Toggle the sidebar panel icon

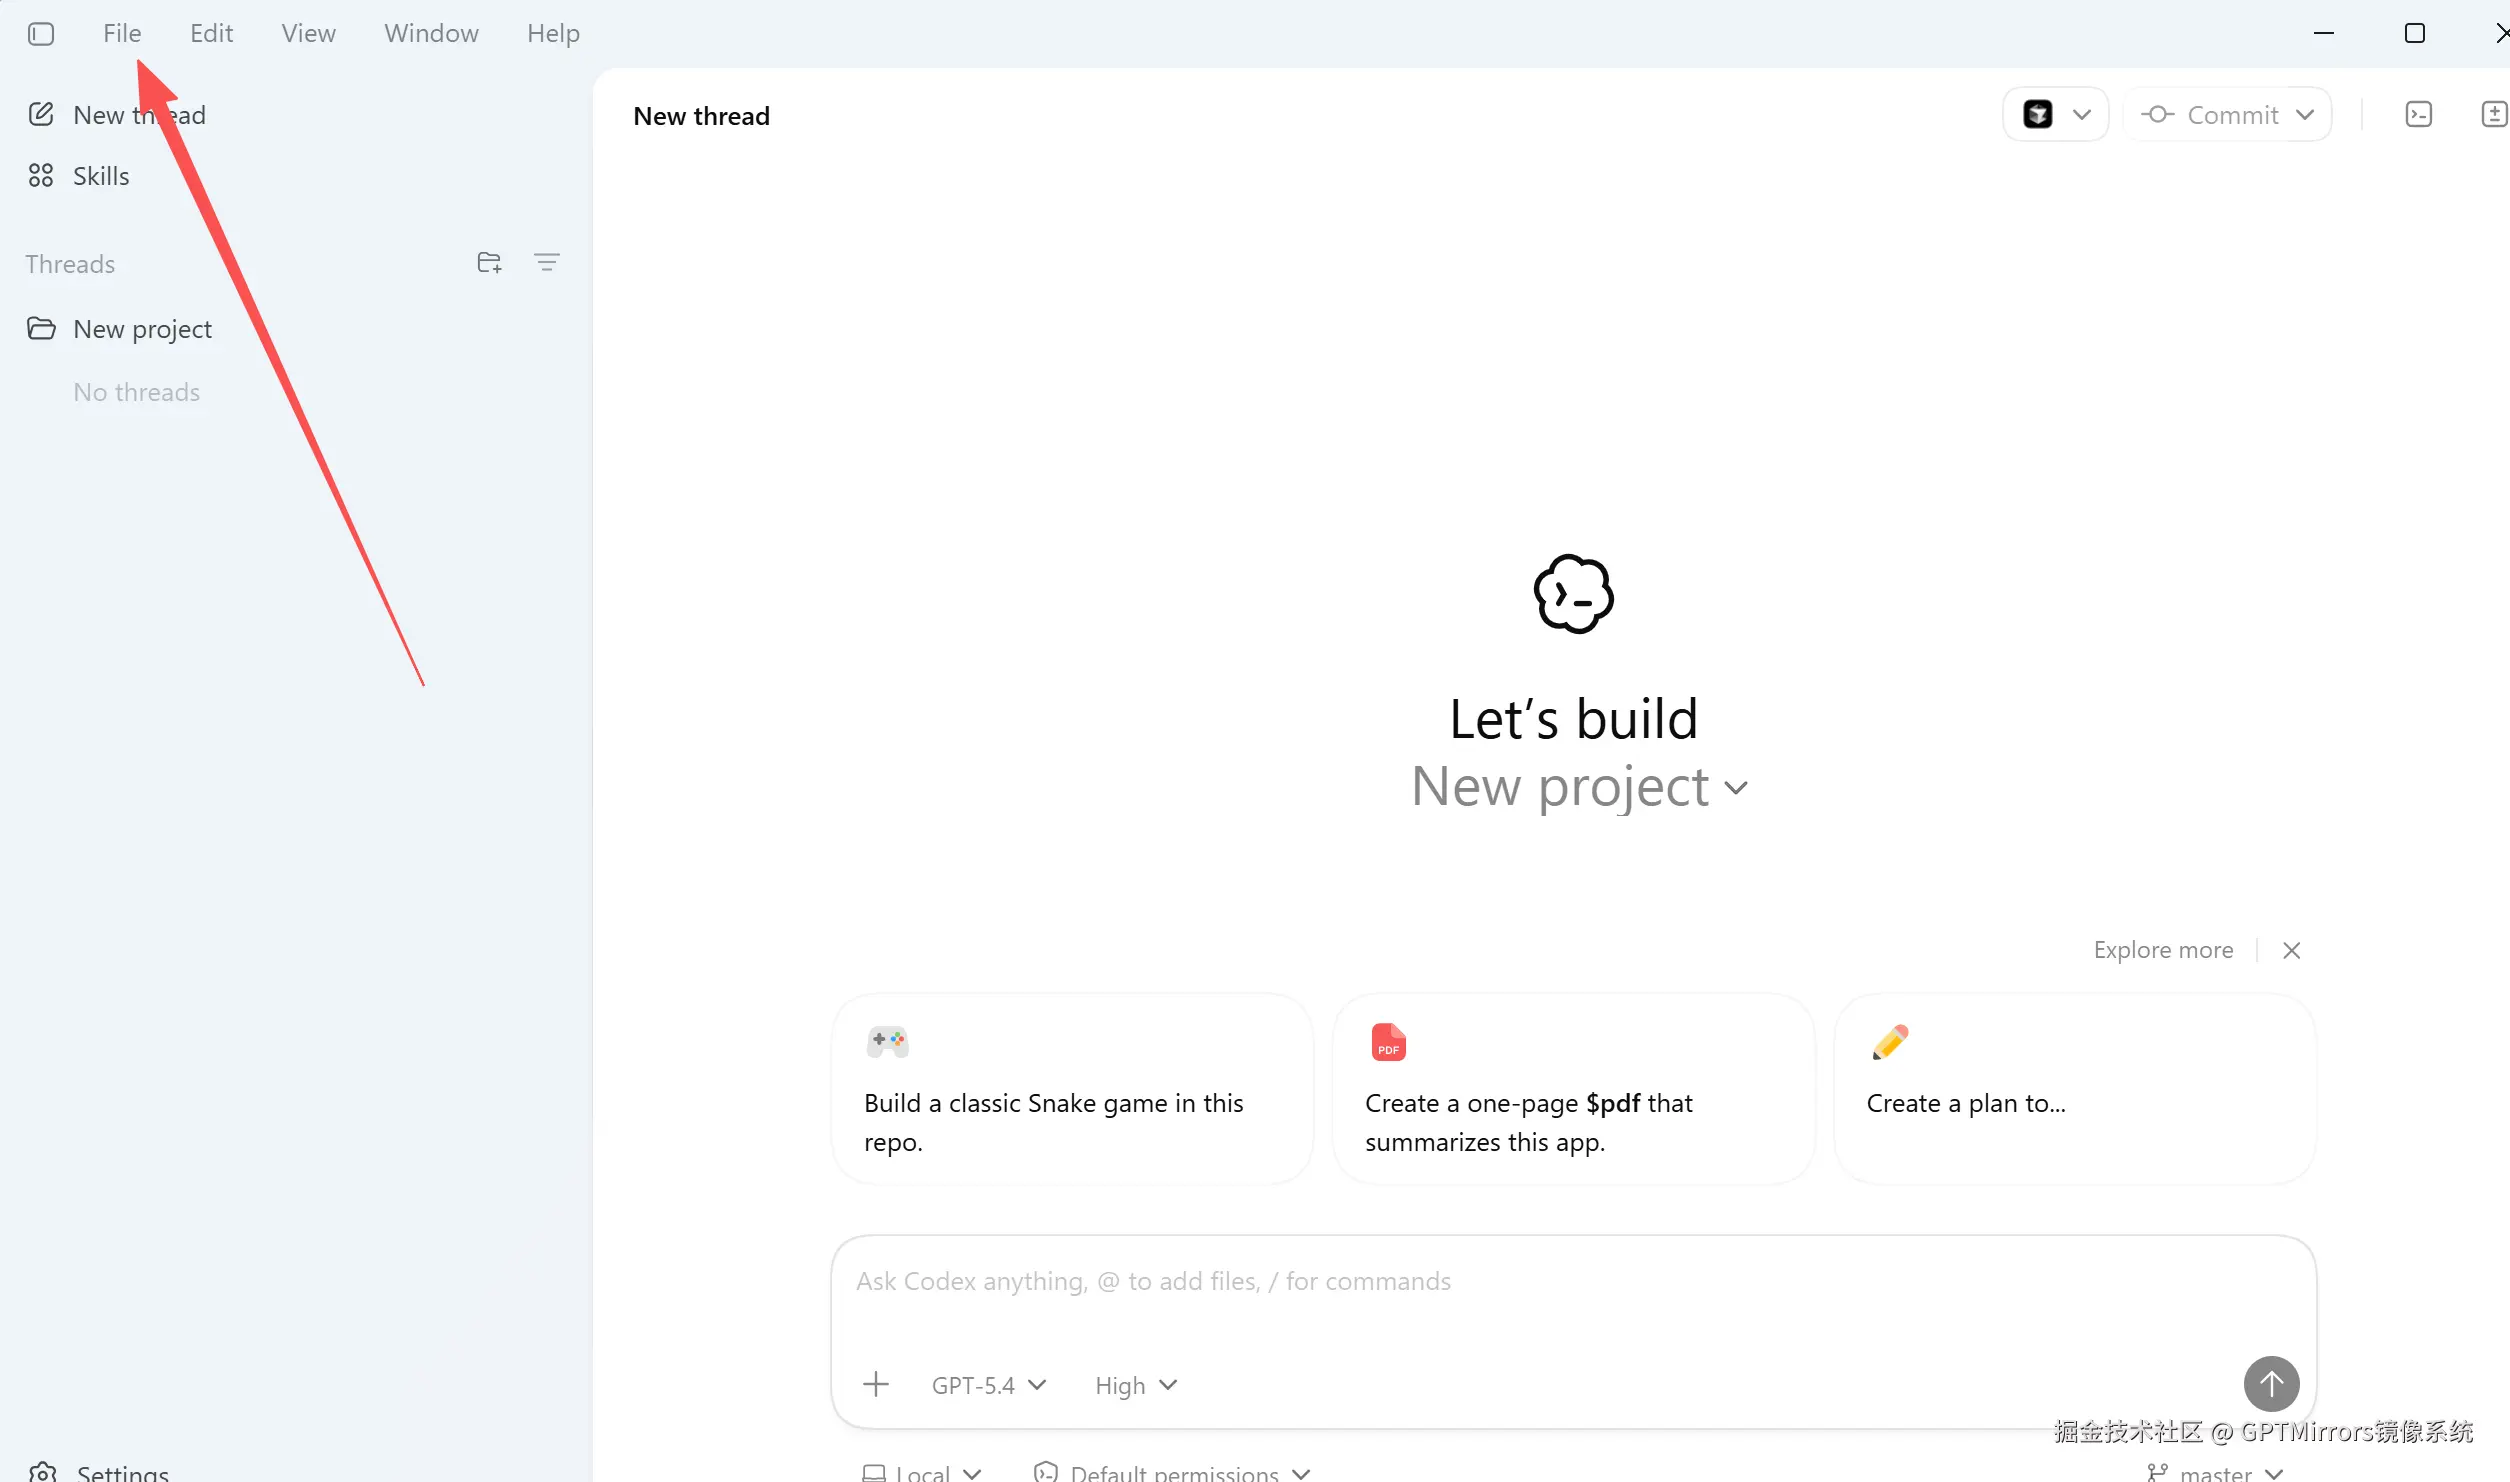[41, 34]
